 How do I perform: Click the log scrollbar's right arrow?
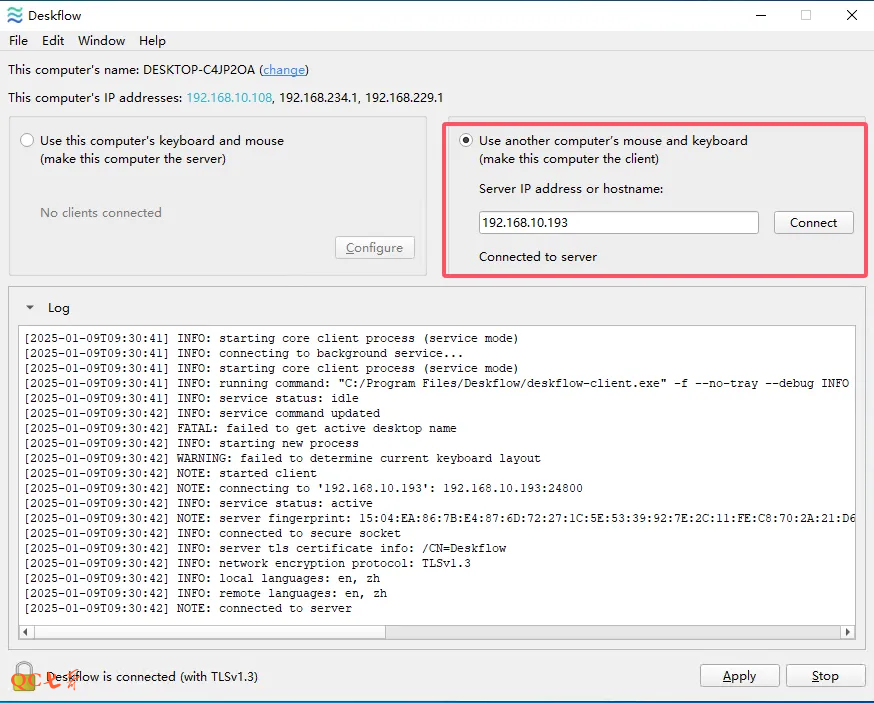[x=848, y=632]
